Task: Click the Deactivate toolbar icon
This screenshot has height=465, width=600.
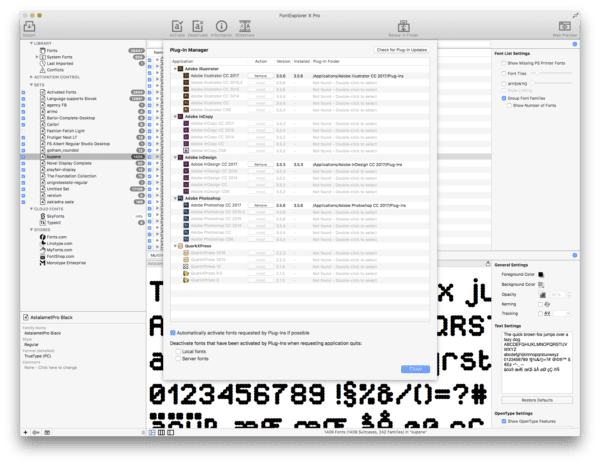Action: pos(199,25)
